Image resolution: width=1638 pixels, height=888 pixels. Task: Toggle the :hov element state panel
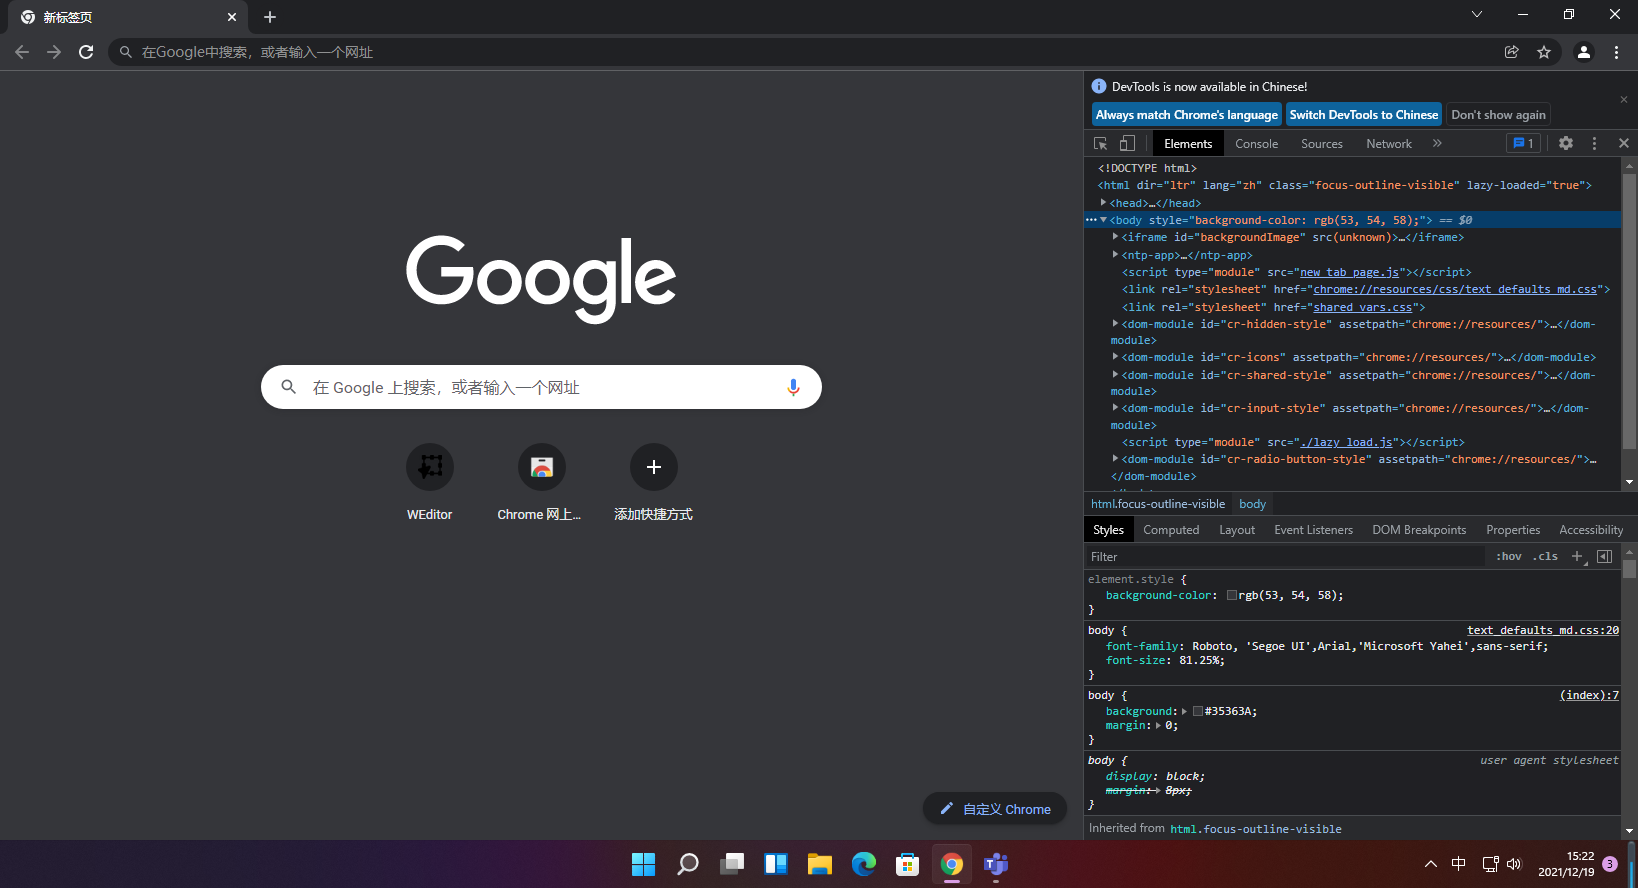pos(1509,556)
